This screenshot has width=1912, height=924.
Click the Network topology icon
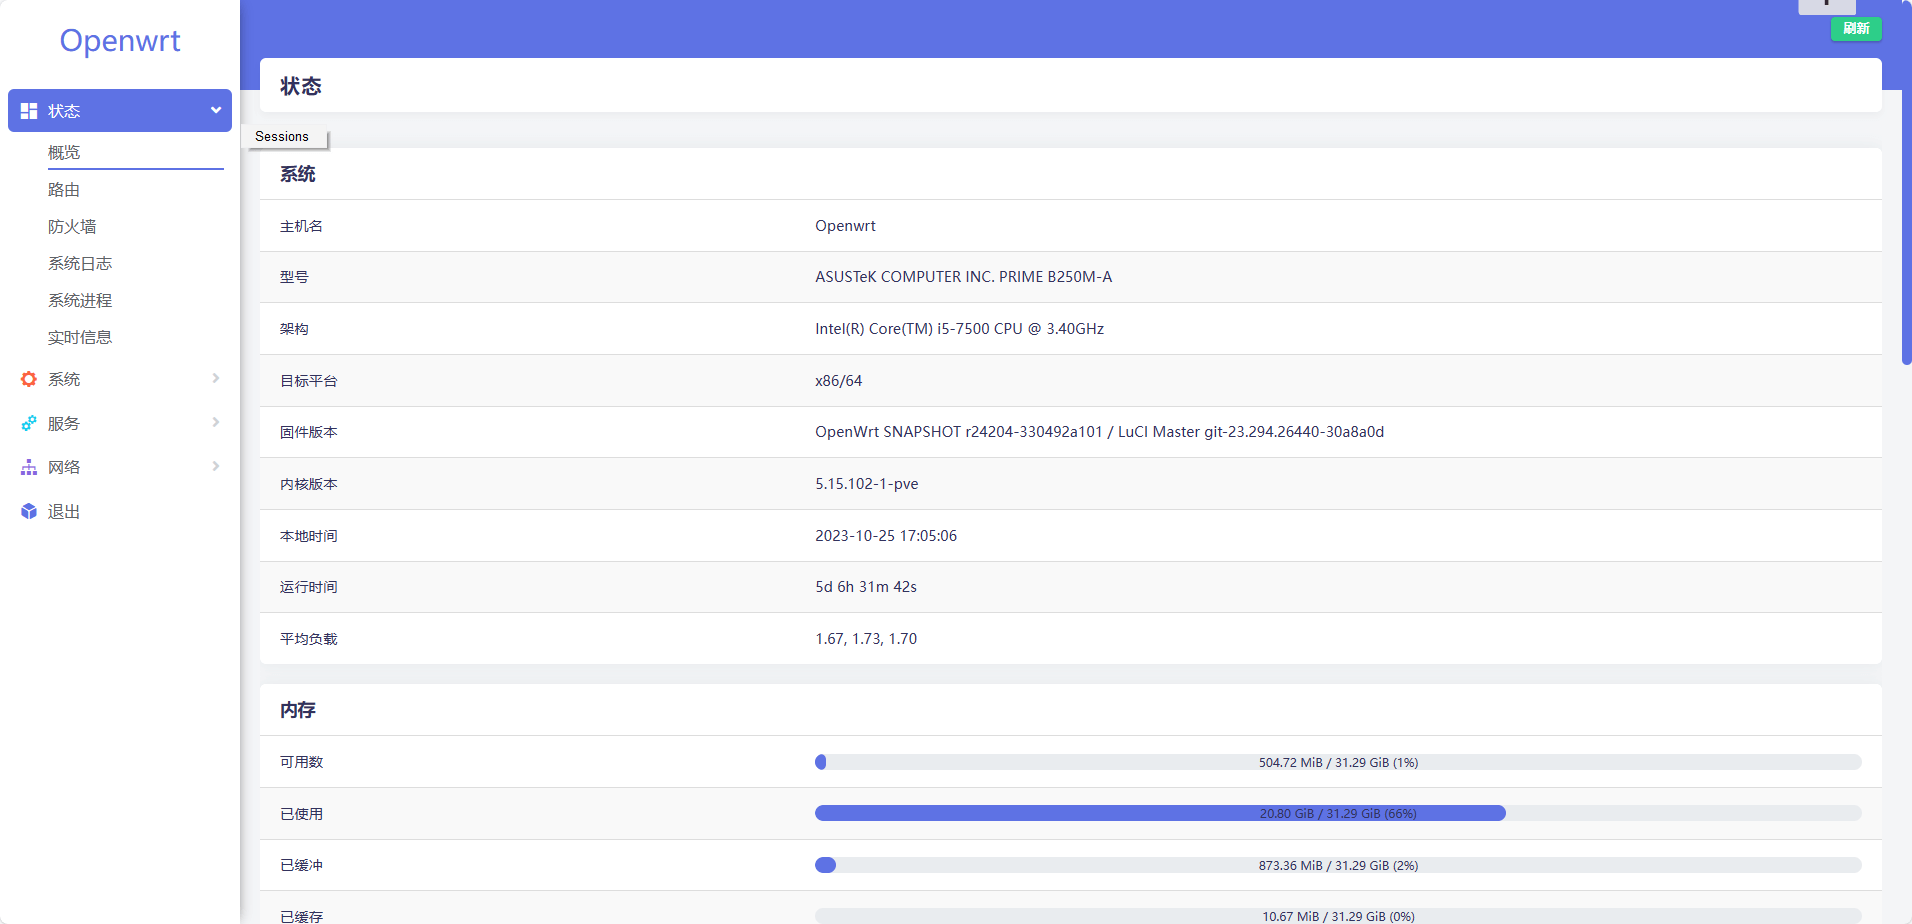(29, 467)
